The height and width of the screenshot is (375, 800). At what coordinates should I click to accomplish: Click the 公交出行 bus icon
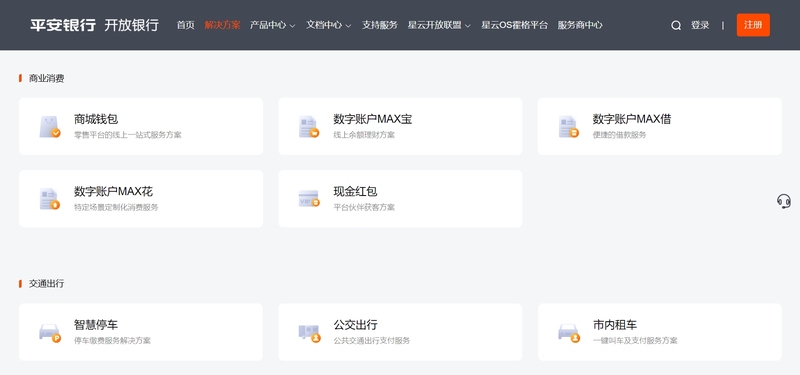tap(309, 333)
